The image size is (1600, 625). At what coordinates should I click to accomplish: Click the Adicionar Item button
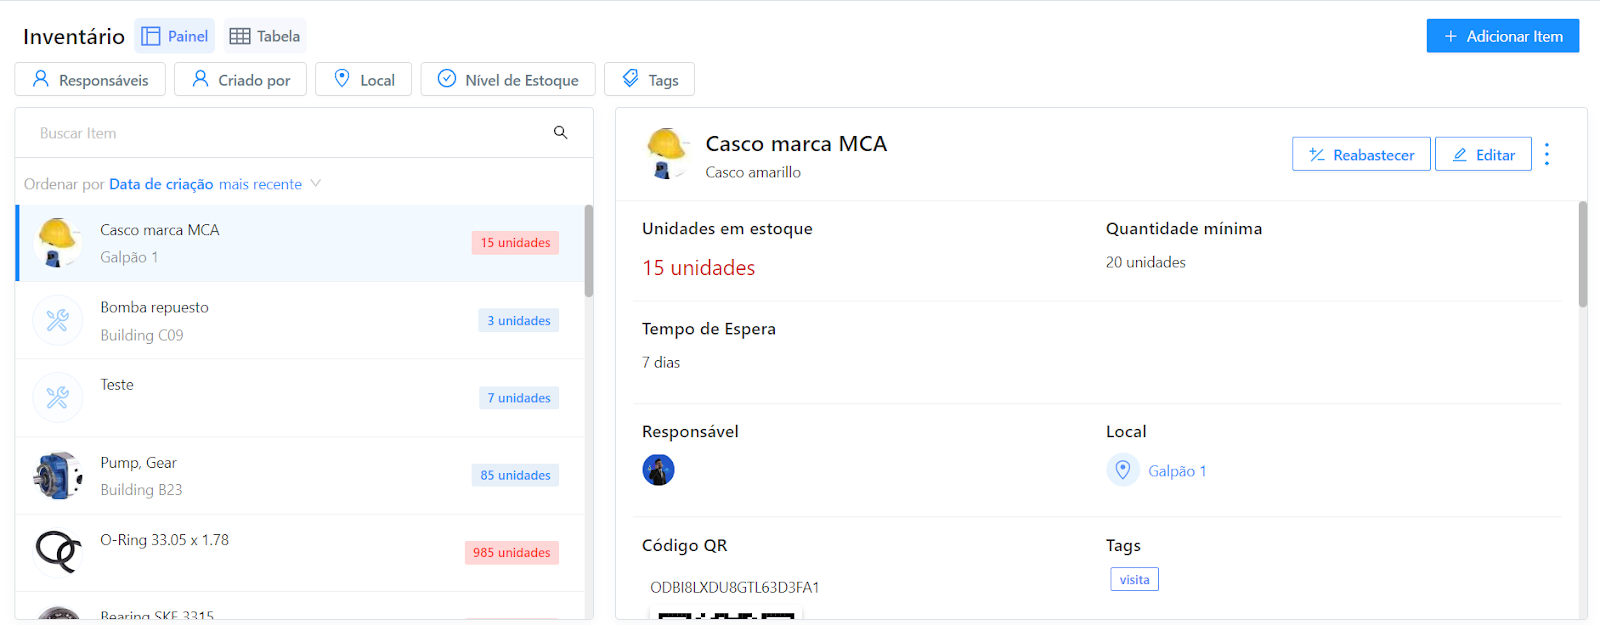coord(1503,36)
